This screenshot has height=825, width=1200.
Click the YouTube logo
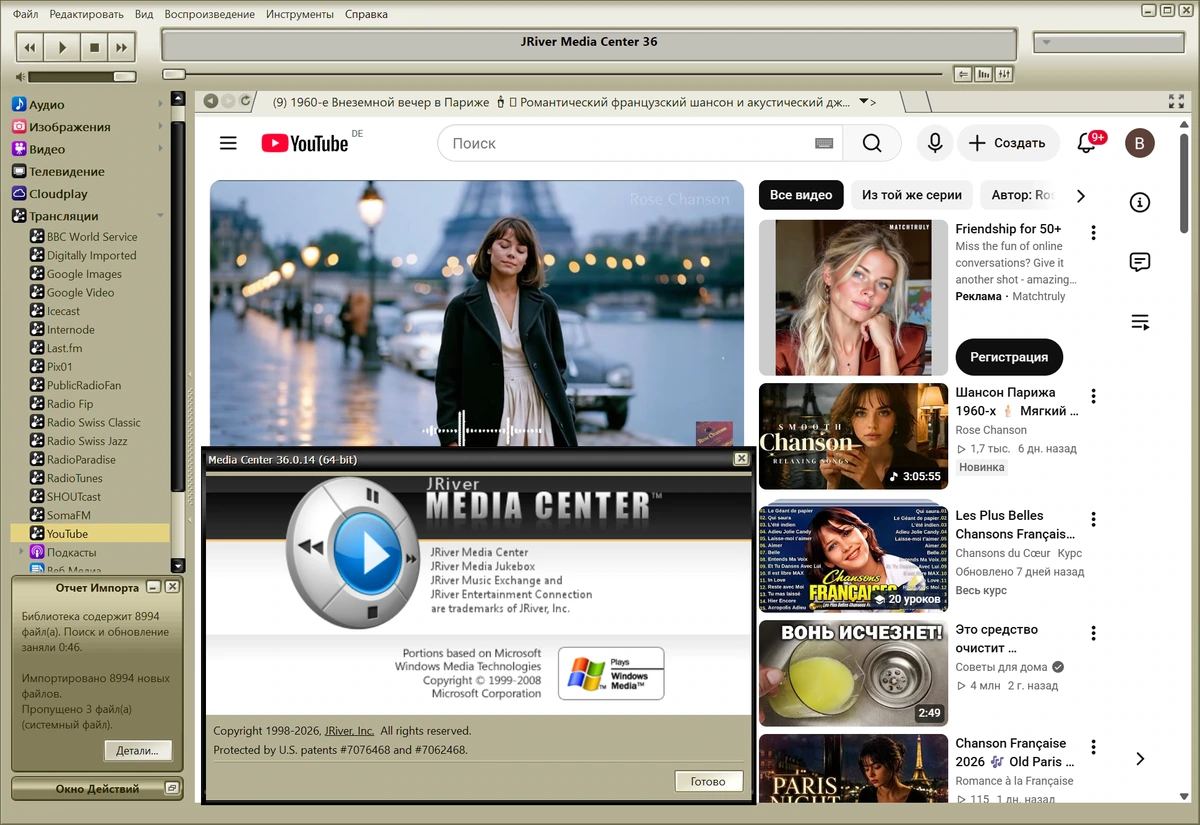coord(305,143)
